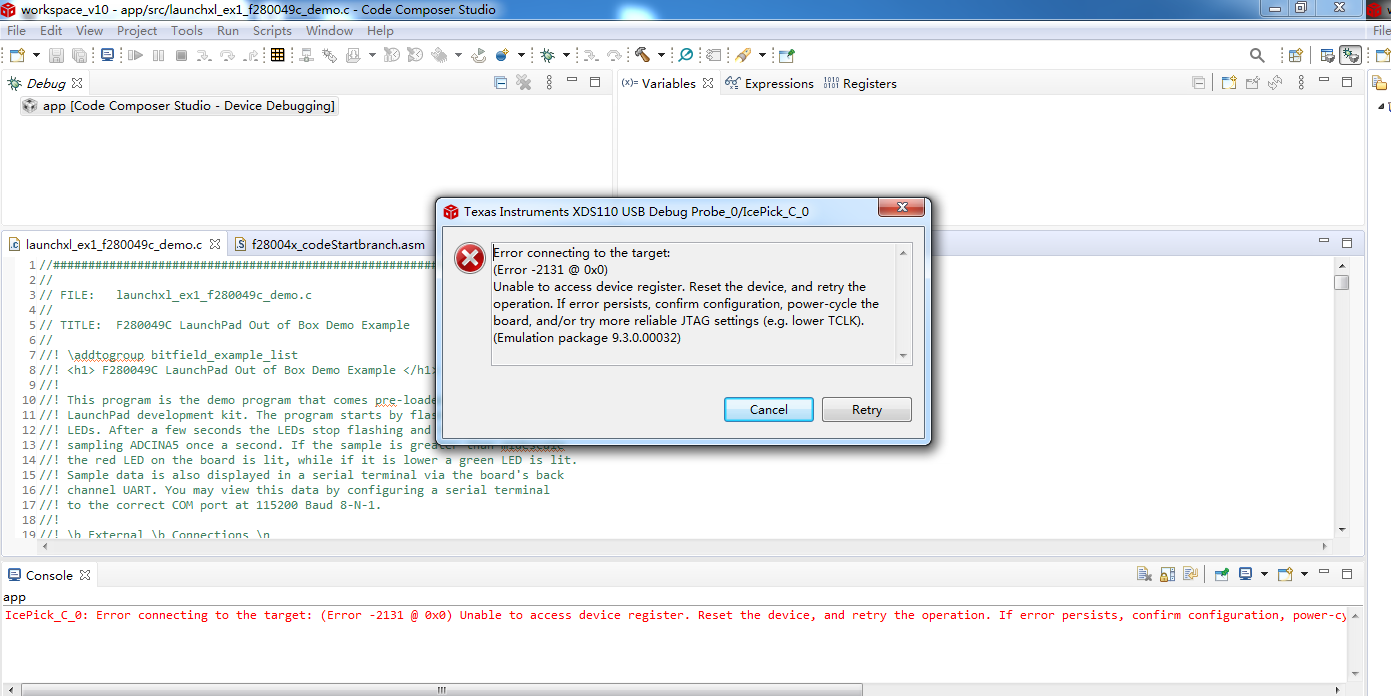Open the New file dropdown arrow
This screenshot has width=1391, height=696.
pyautogui.click(x=36, y=55)
